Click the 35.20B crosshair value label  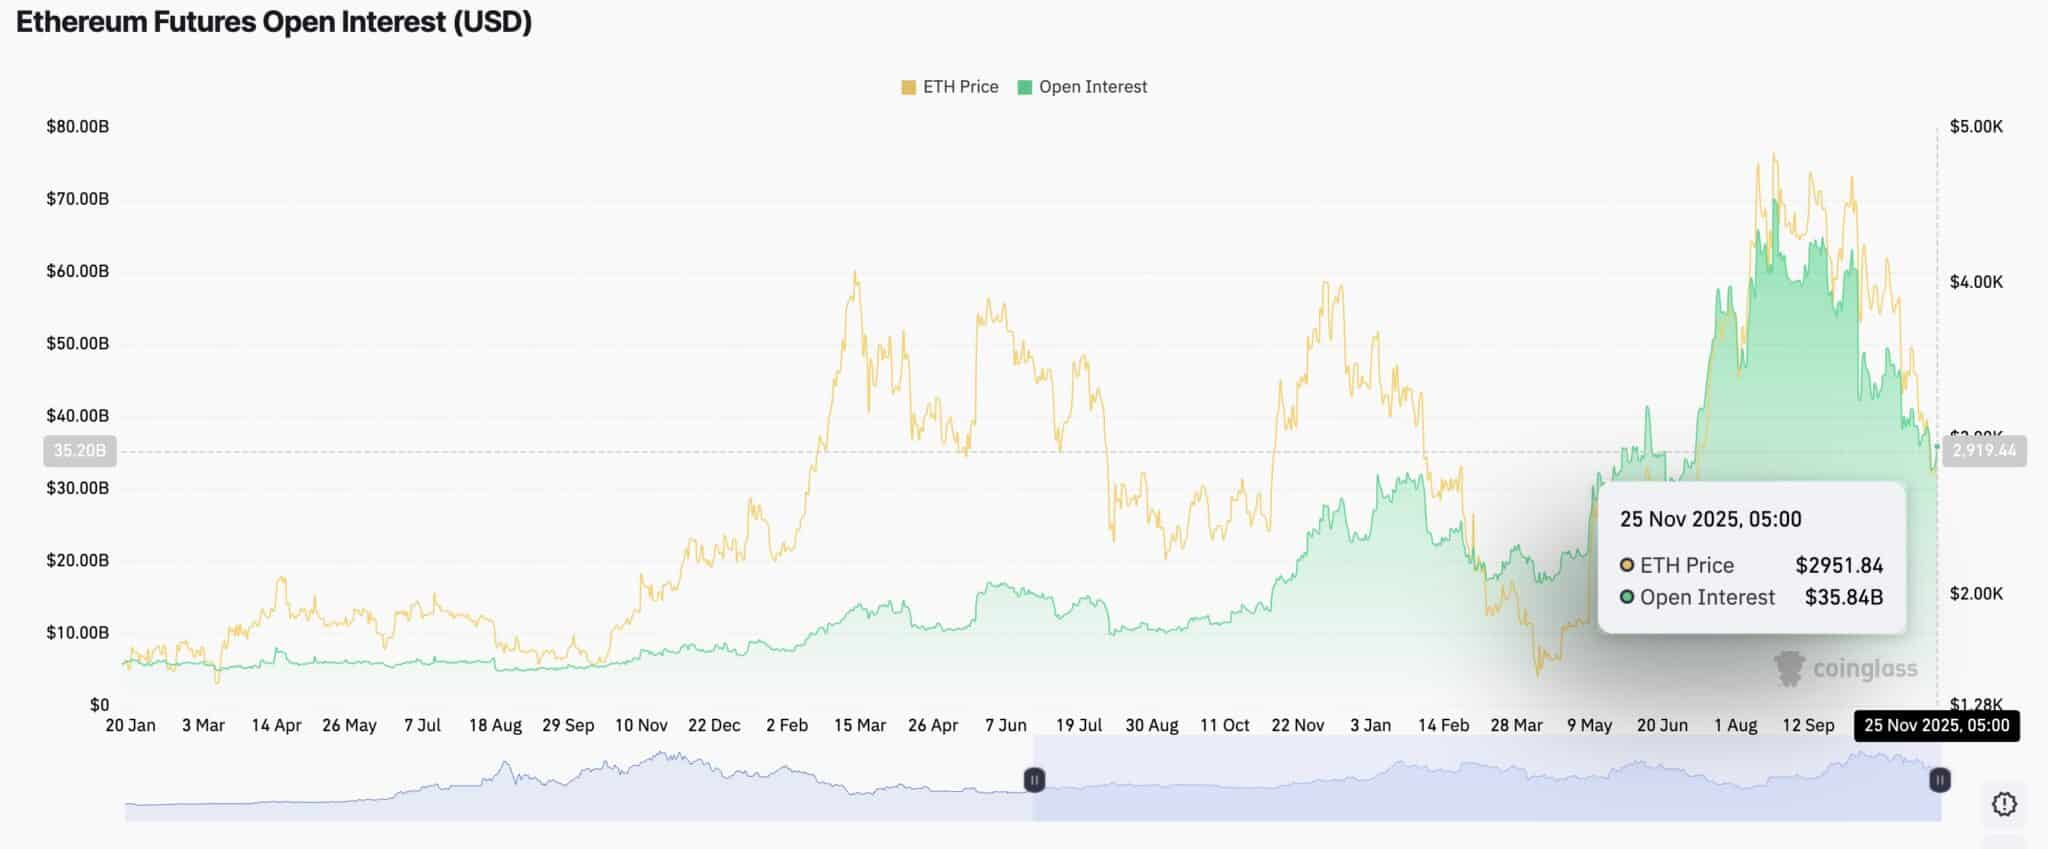point(79,451)
